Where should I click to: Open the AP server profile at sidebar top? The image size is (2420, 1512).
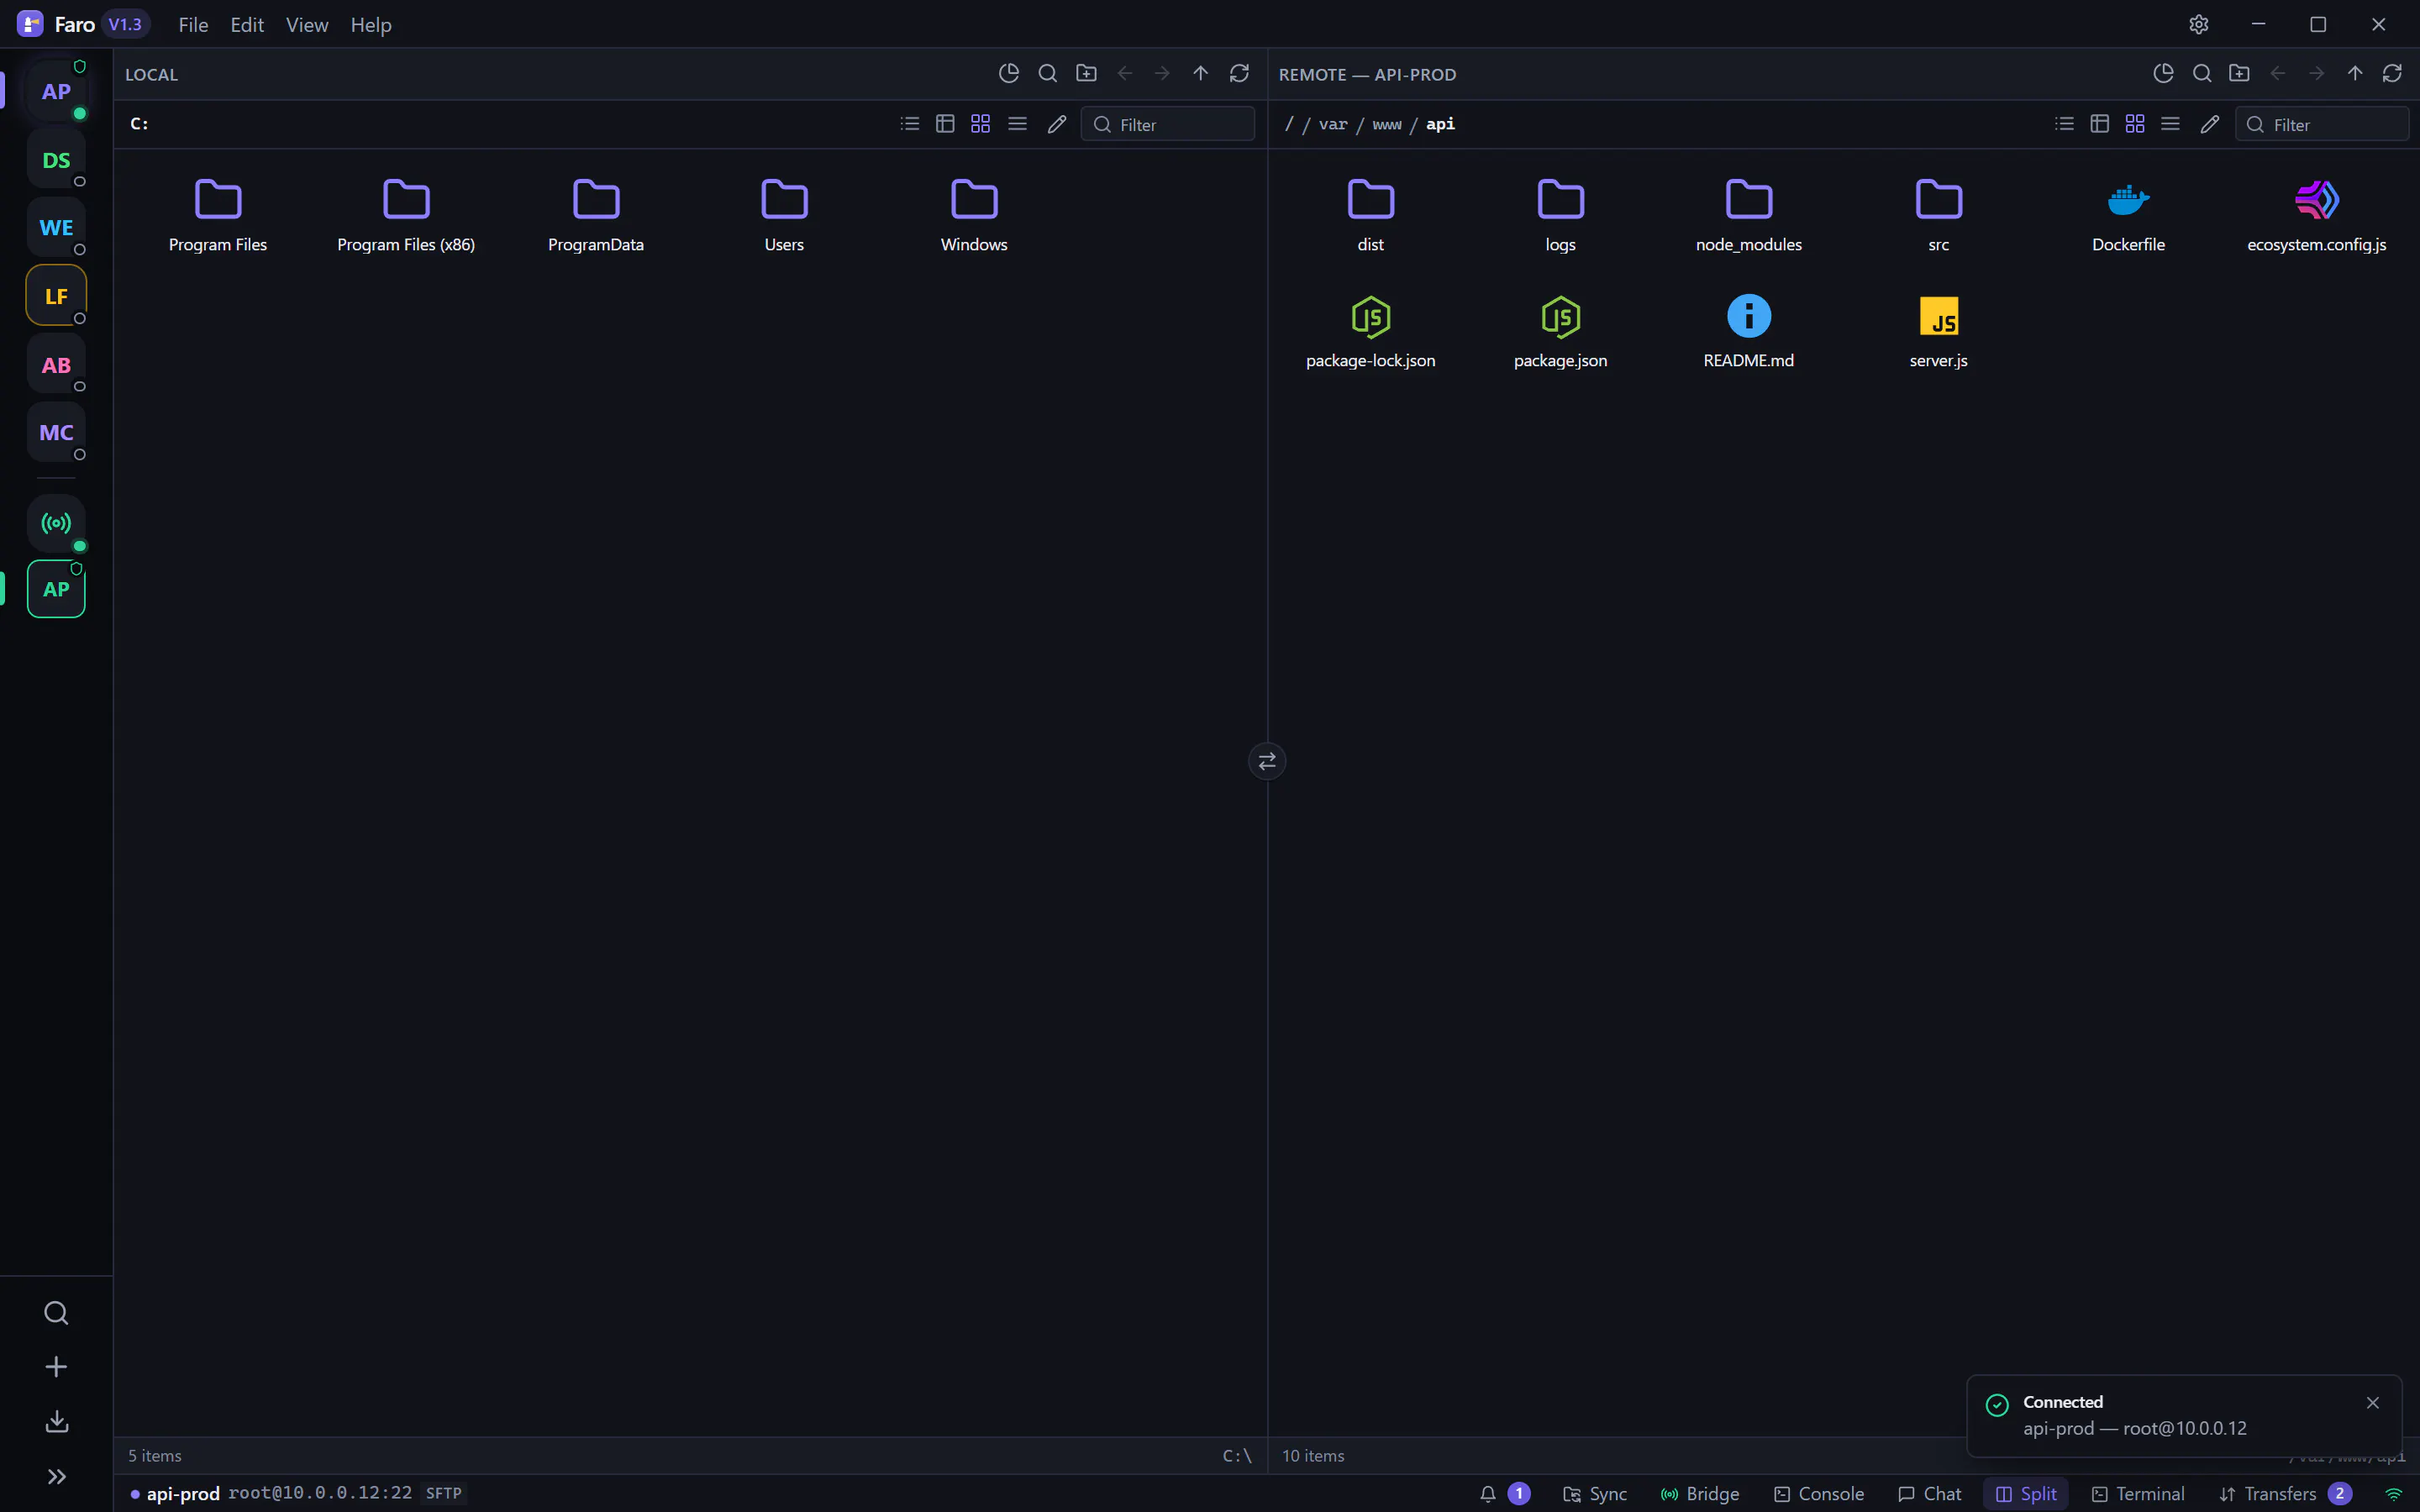coord(56,91)
